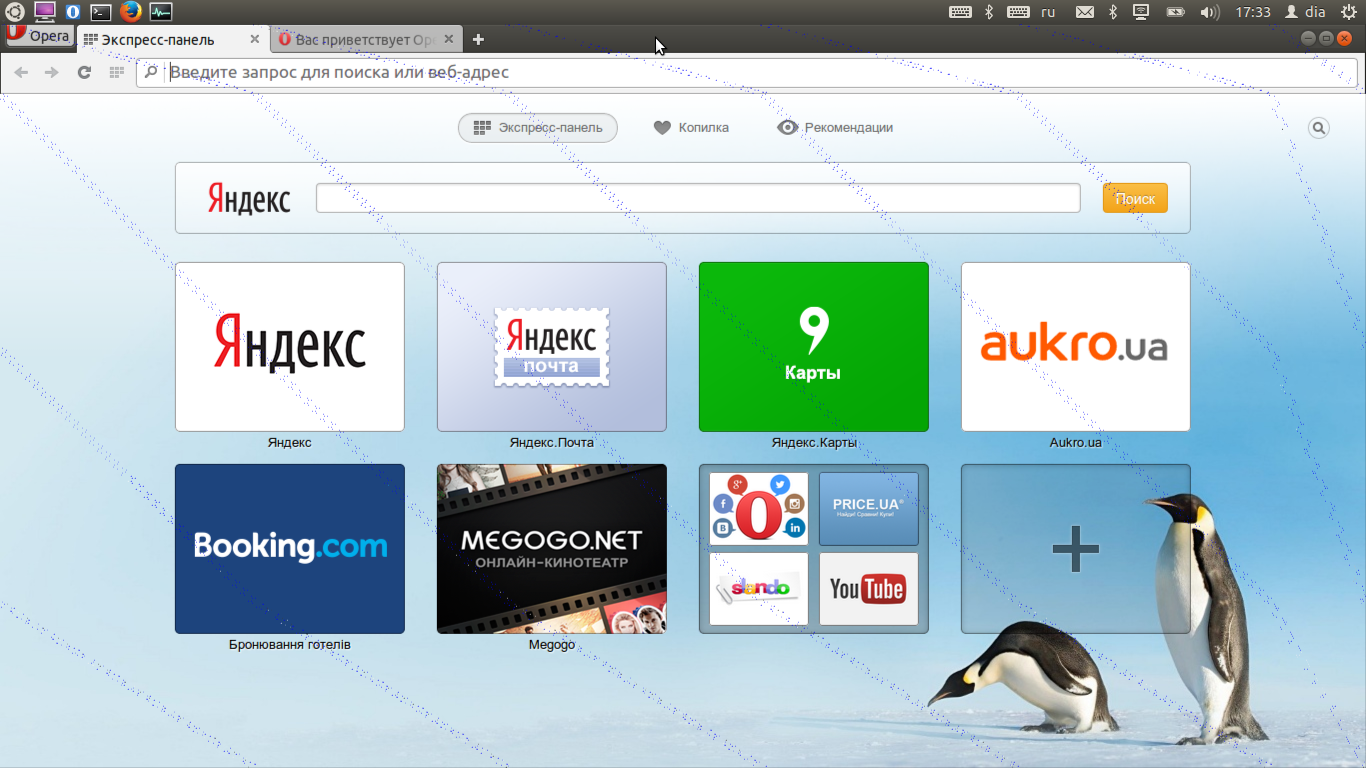This screenshot has width=1366, height=768.
Task: Open the Яндекс speed dial tile
Action: tap(290, 347)
